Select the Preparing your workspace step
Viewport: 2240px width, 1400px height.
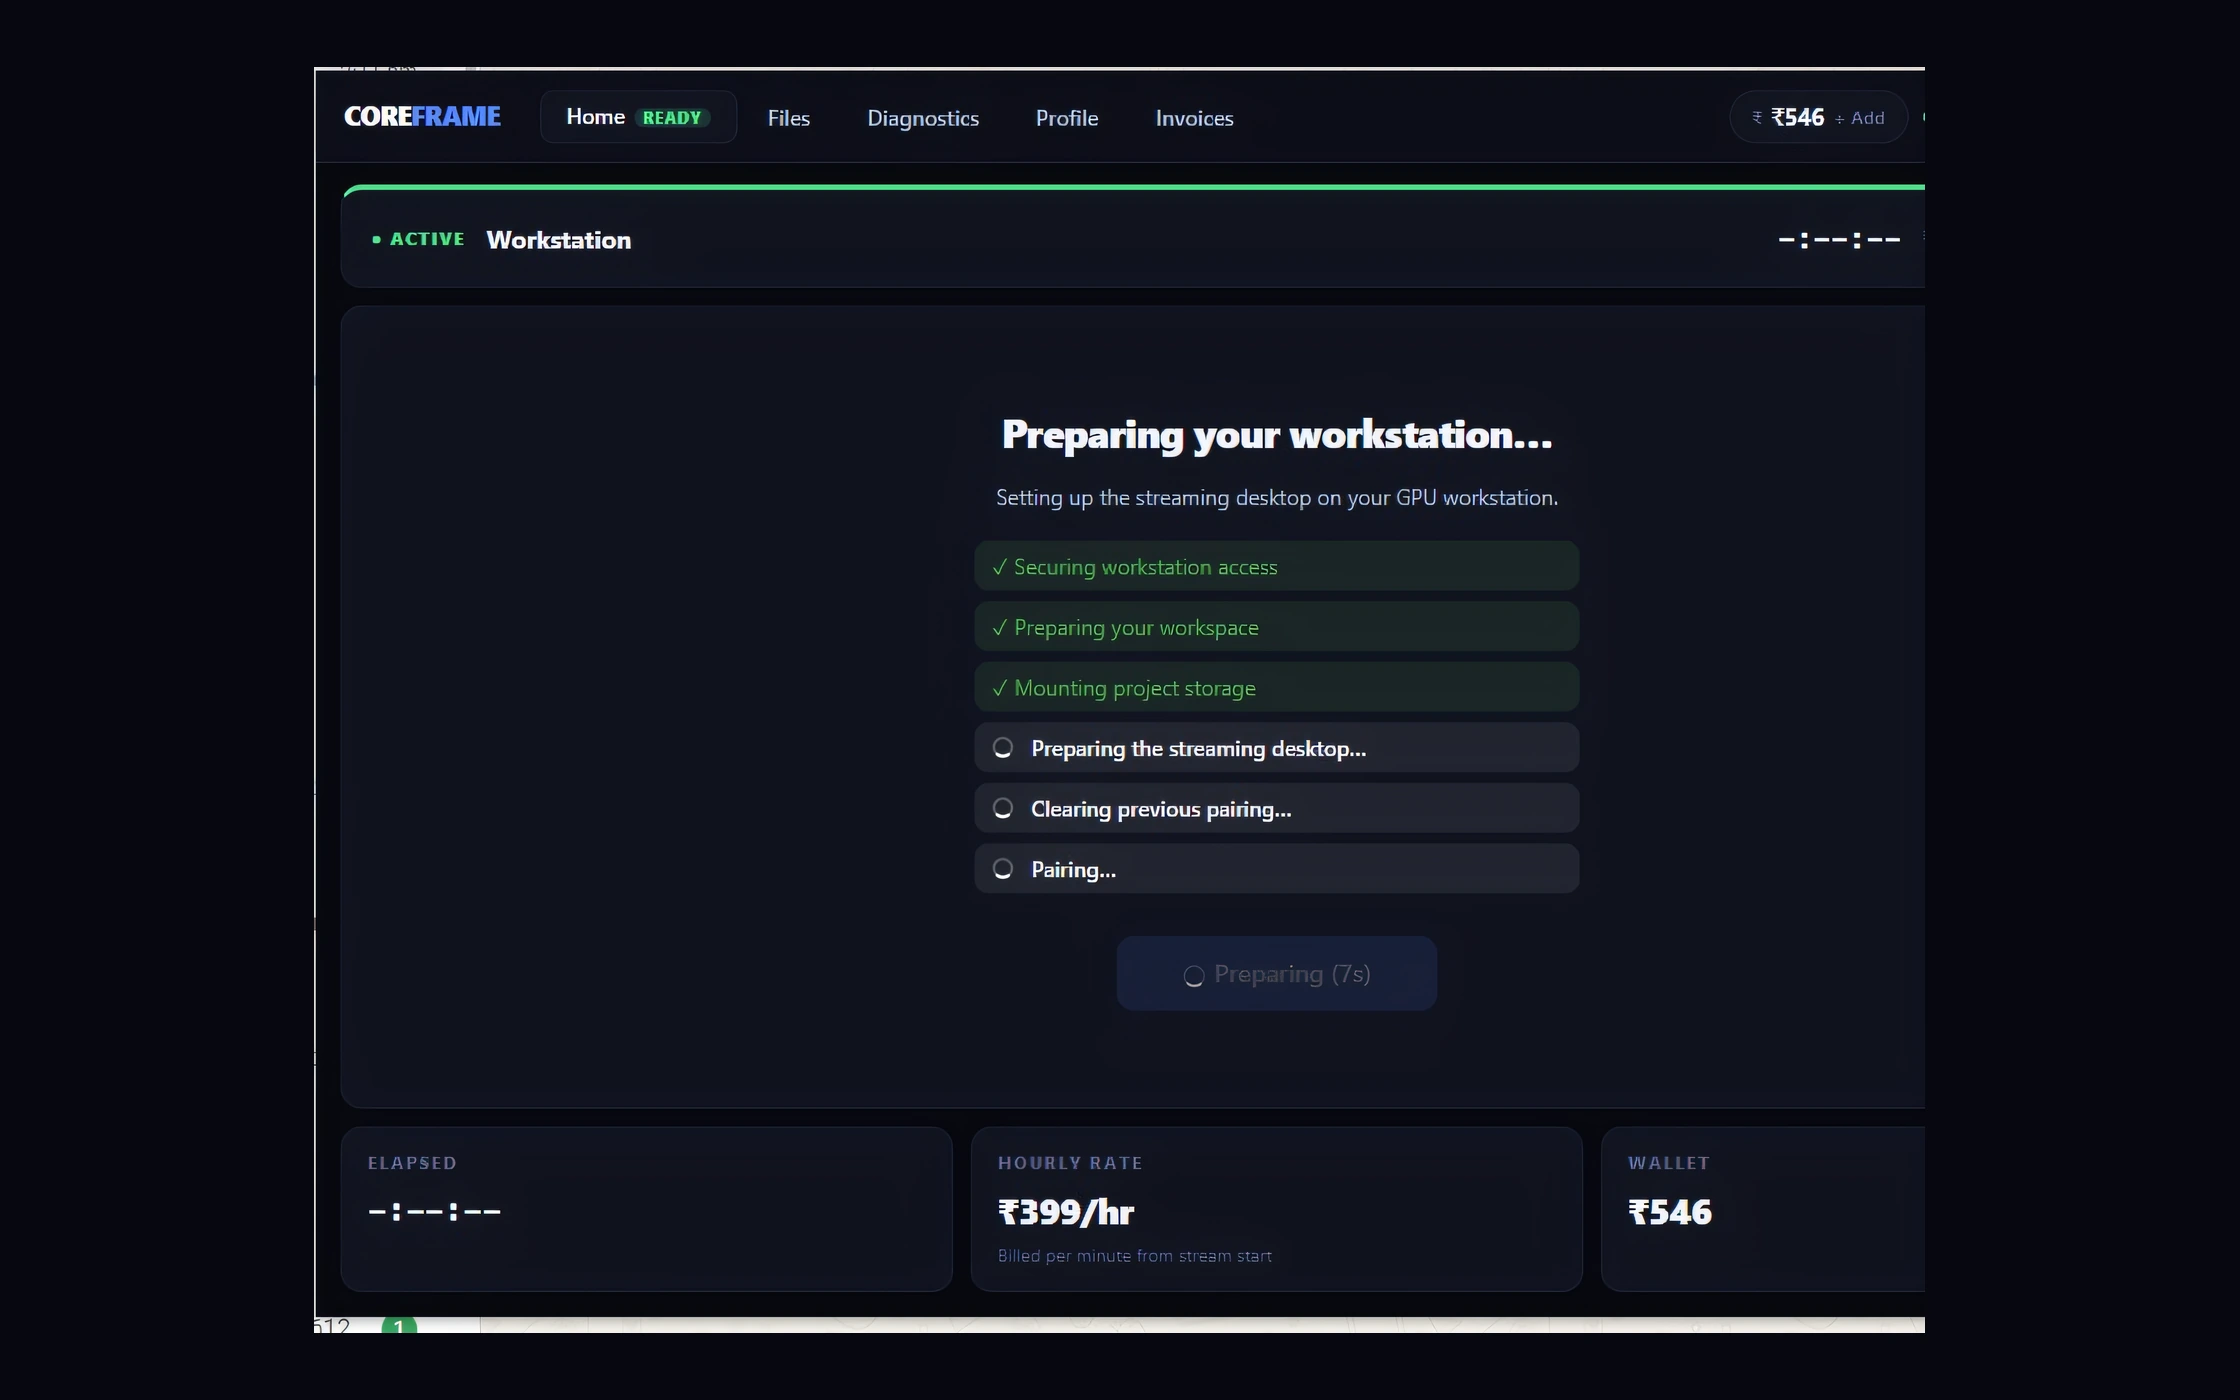(x=1276, y=627)
